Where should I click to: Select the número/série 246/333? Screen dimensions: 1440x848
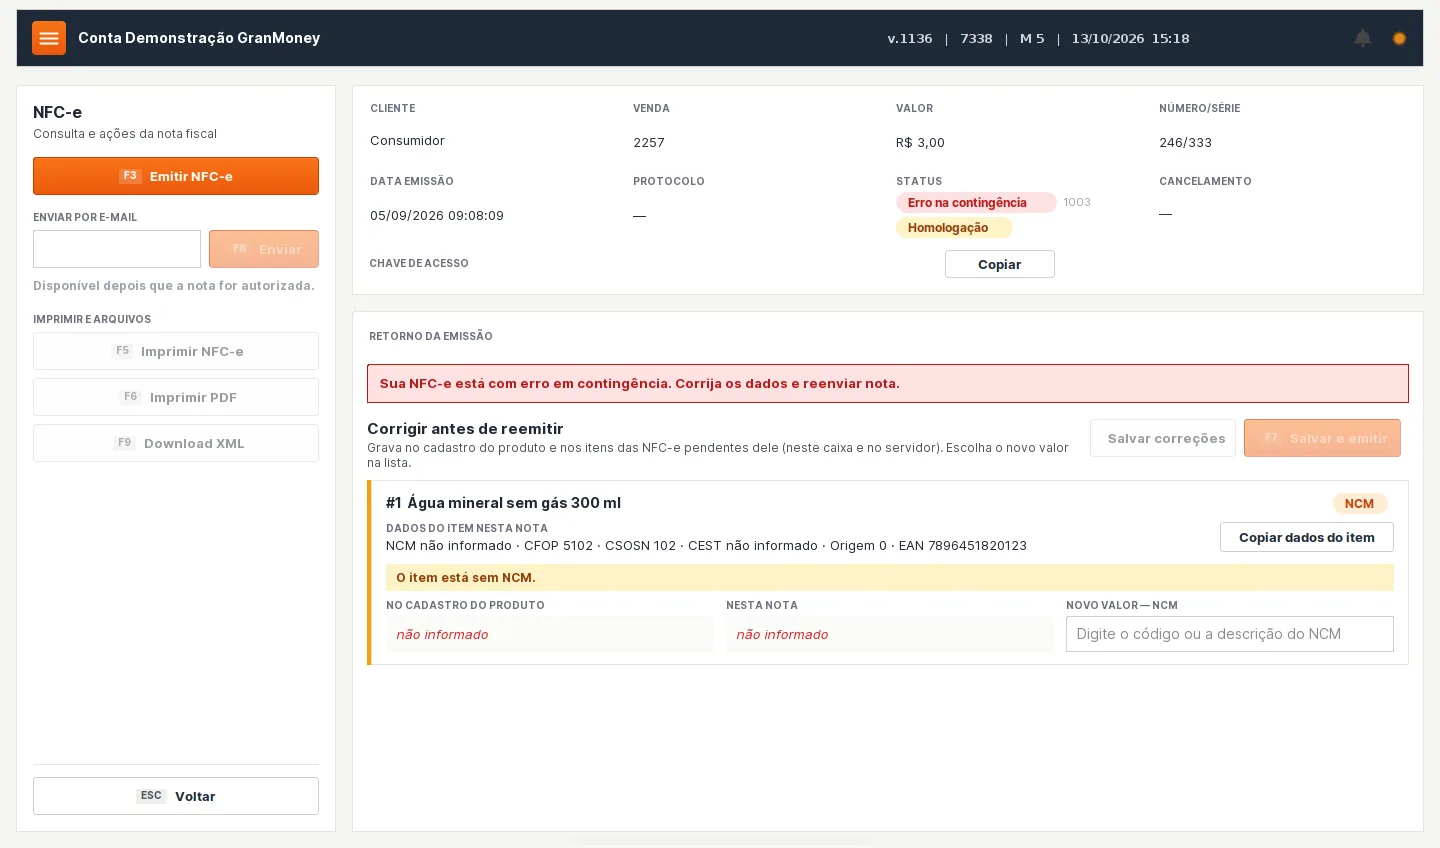pos(1186,143)
